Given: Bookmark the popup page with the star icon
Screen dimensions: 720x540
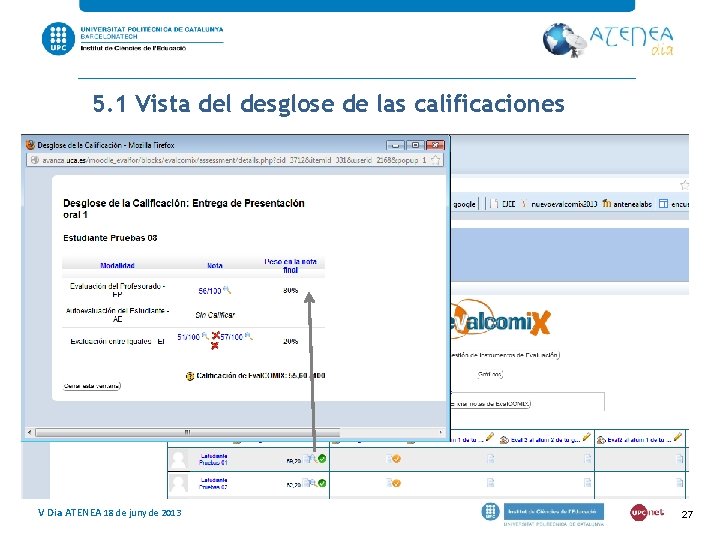Looking at the screenshot, I should point(435,160).
